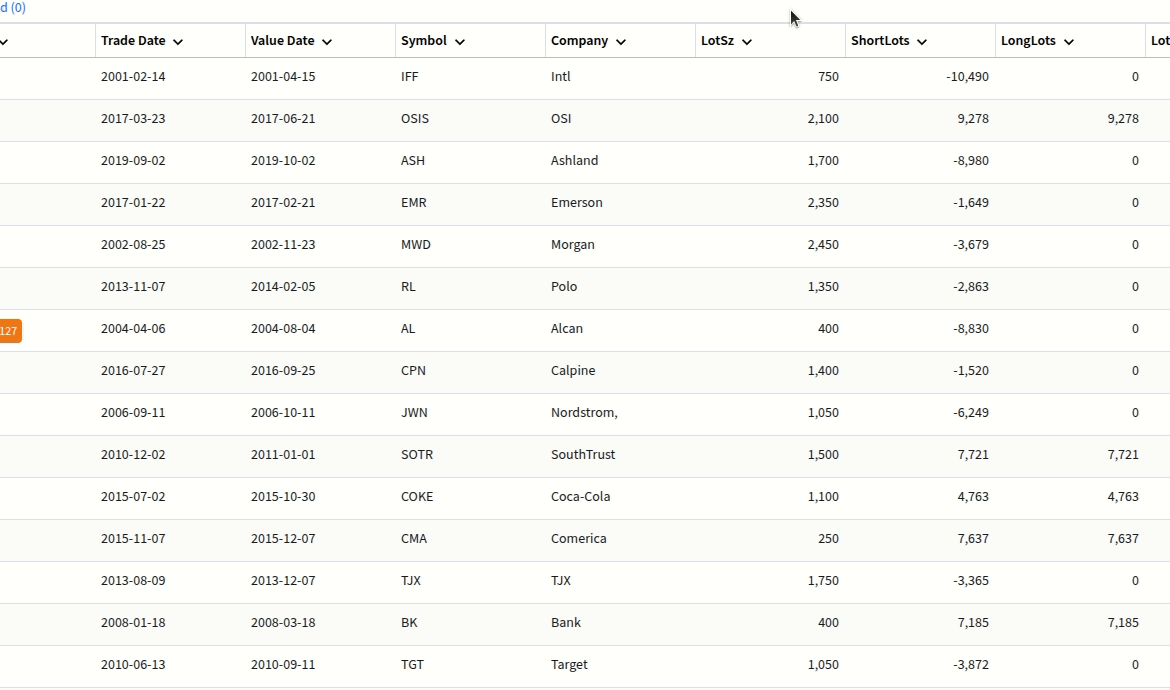1170x690 pixels.
Task: Click the Symbol column header label
Action: [424, 40]
